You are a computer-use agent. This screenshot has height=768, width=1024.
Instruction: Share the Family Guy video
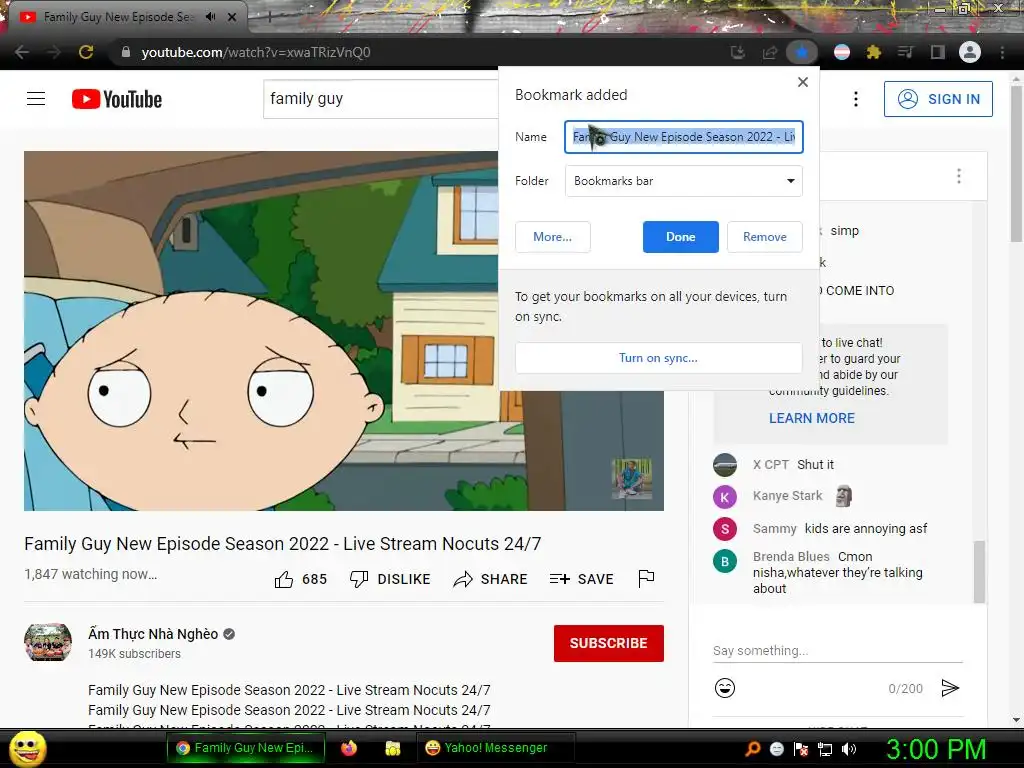(490, 579)
